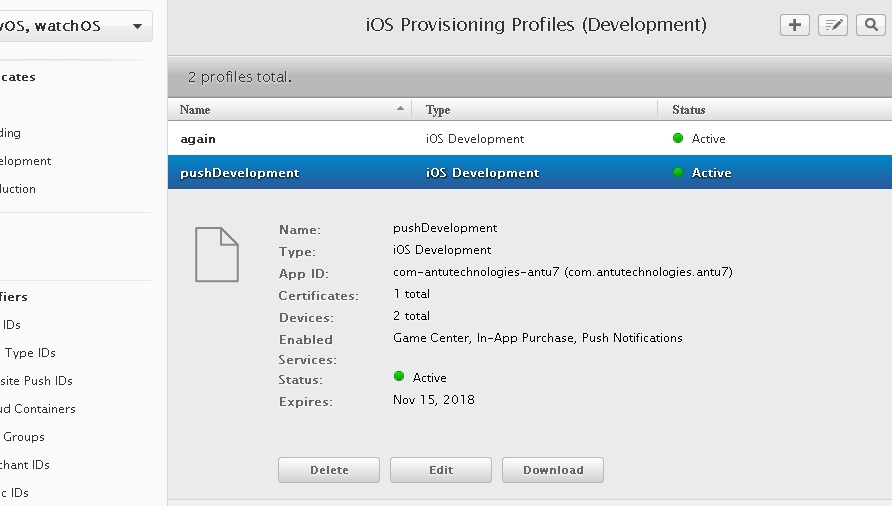Click the green Active dot in details
892x506 pixels.
(399, 377)
